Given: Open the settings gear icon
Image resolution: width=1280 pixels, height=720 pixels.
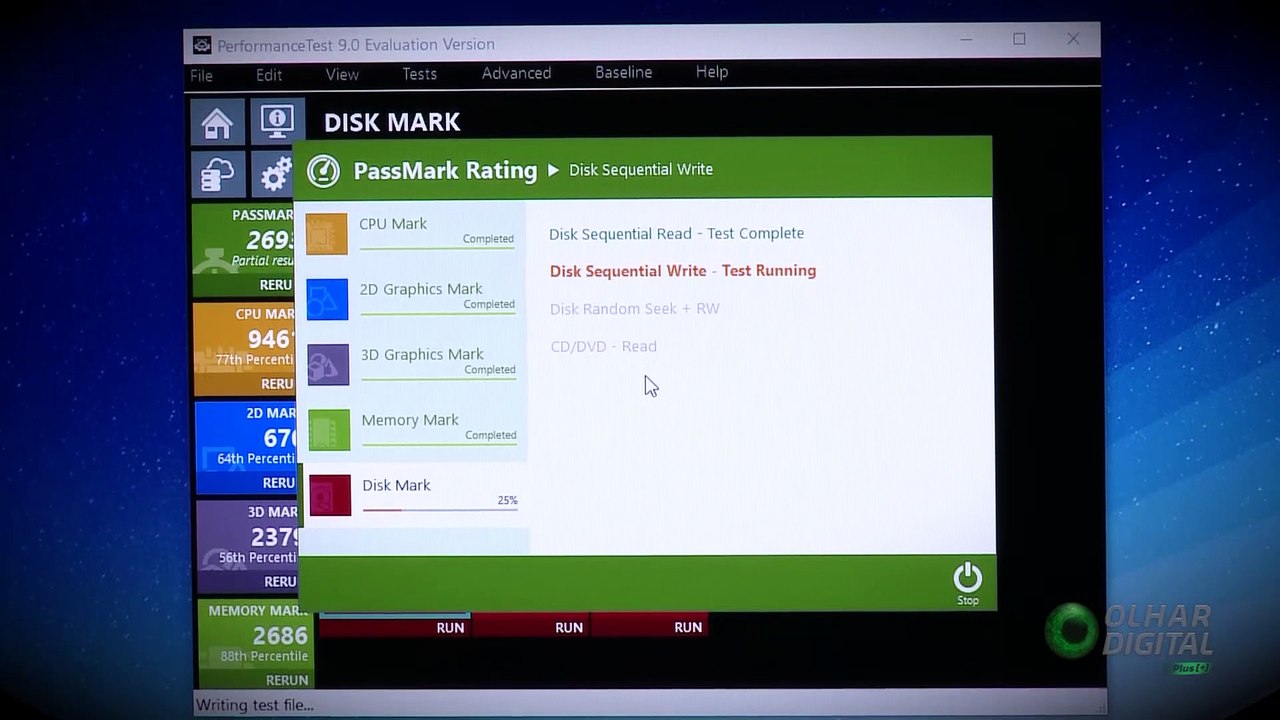Looking at the screenshot, I should pyautogui.click(x=272, y=175).
